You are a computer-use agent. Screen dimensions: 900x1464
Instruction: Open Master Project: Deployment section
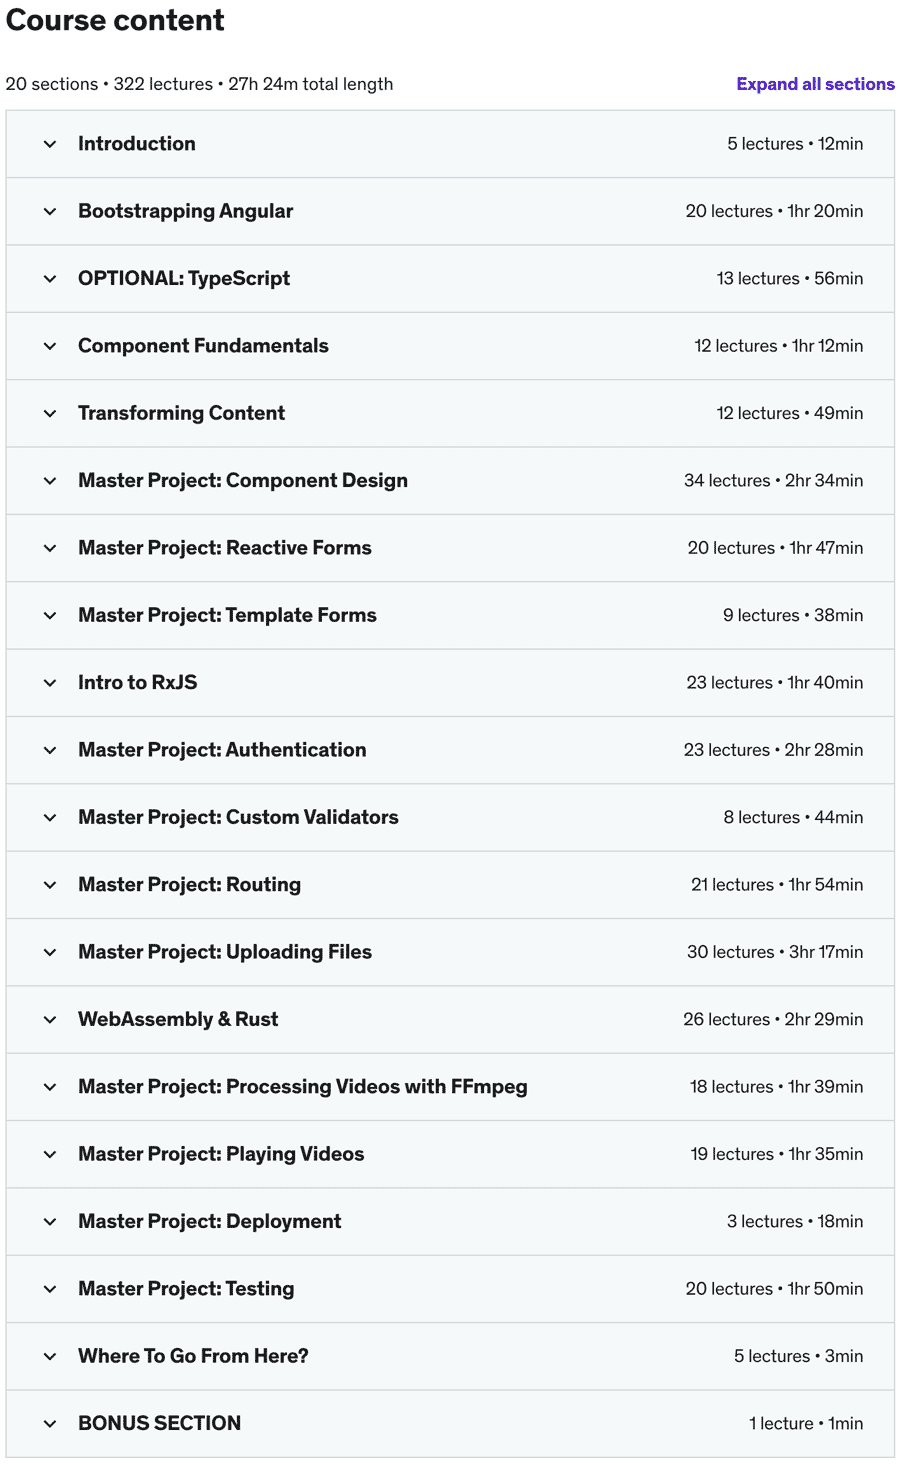(x=450, y=1221)
